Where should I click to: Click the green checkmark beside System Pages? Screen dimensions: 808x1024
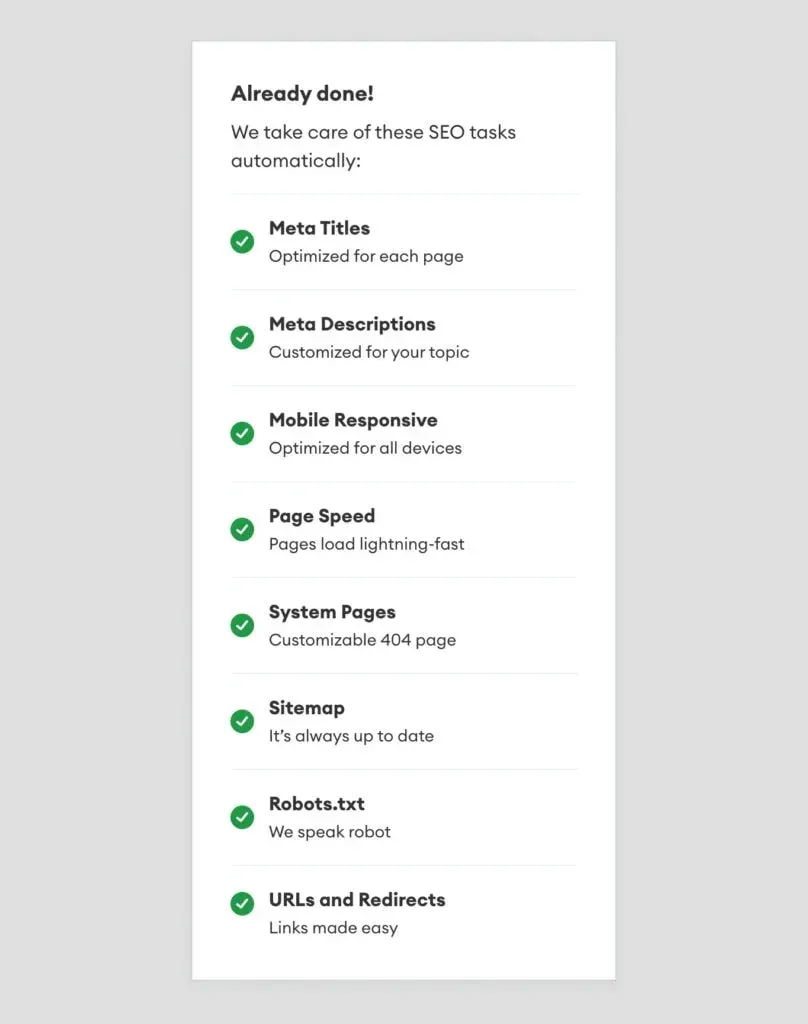click(x=242, y=625)
